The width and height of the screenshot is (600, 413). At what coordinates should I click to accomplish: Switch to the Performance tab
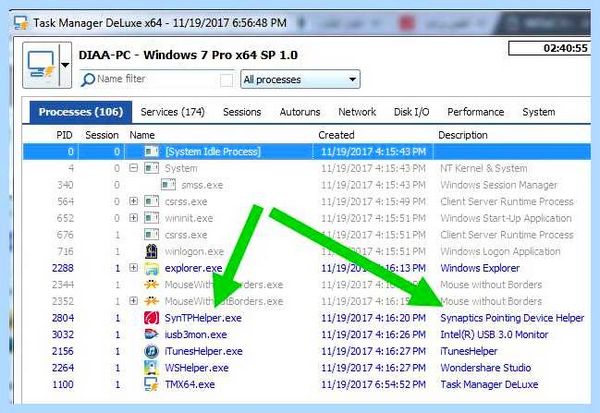coord(476,112)
